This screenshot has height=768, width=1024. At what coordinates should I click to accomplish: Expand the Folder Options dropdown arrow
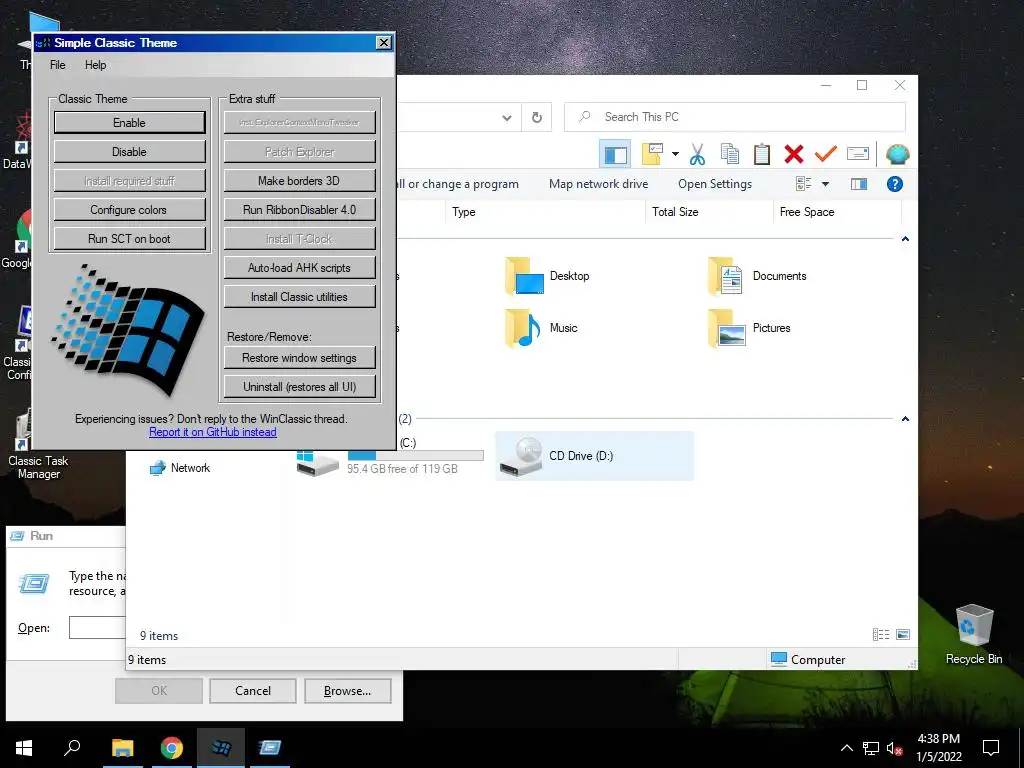[x=675, y=154]
